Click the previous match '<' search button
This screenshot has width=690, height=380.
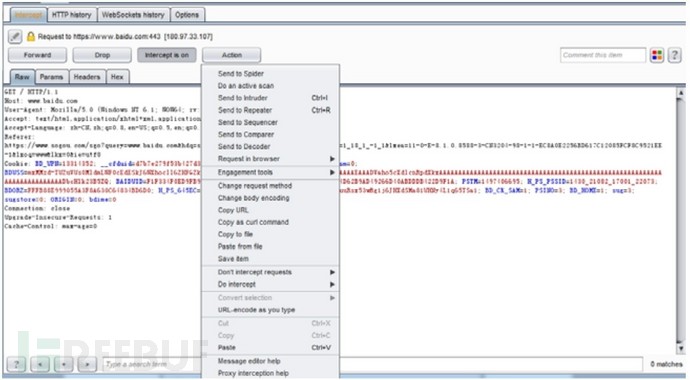tap(40, 364)
